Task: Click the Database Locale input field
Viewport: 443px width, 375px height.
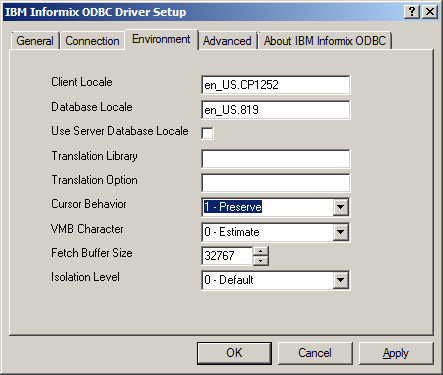Action: coord(276,110)
